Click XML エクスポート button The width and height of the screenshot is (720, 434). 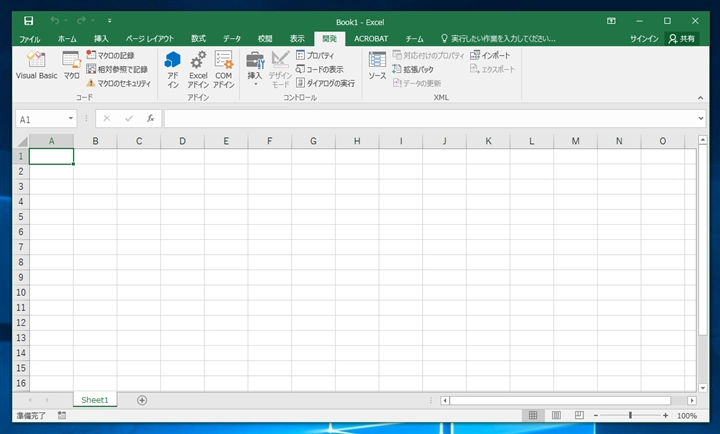point(492,69)
